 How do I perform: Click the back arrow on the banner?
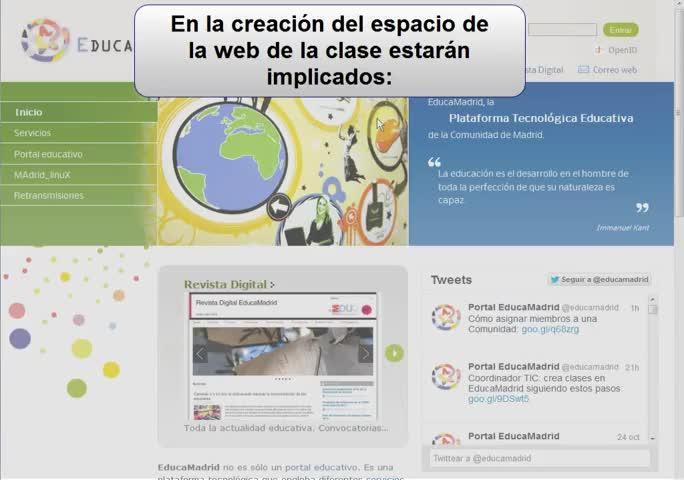coord(279,207)
